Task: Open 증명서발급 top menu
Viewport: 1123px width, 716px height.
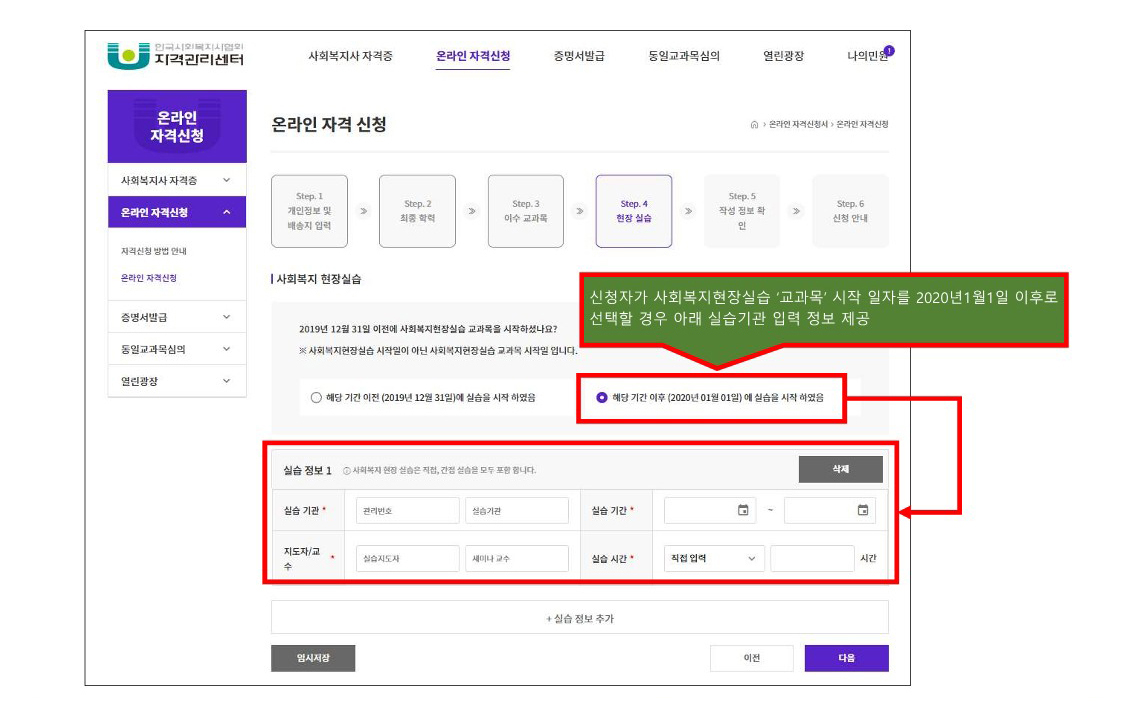Action: coord(579,56)
